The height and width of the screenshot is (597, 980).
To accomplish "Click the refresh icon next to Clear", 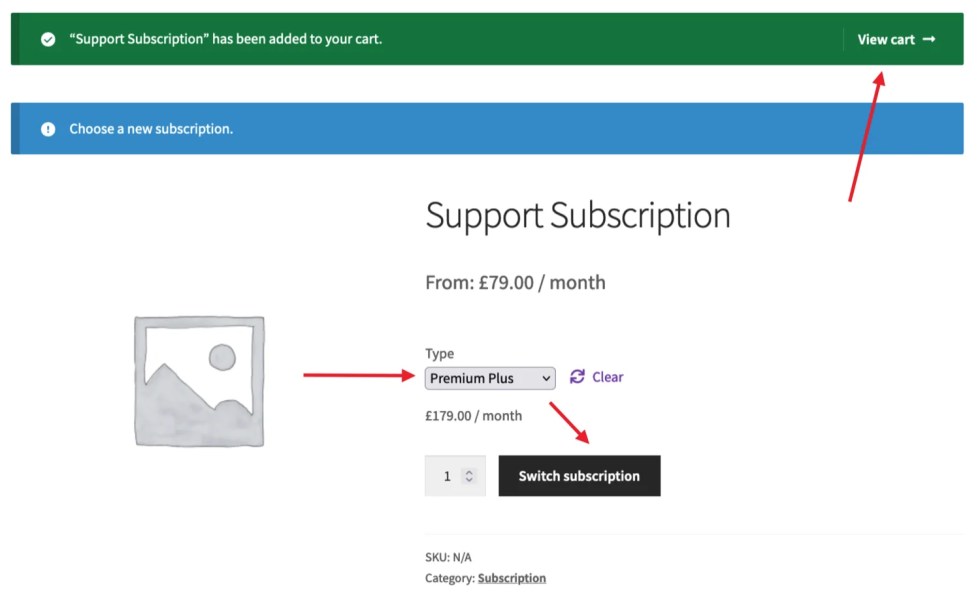I will (x=577, y=377).
